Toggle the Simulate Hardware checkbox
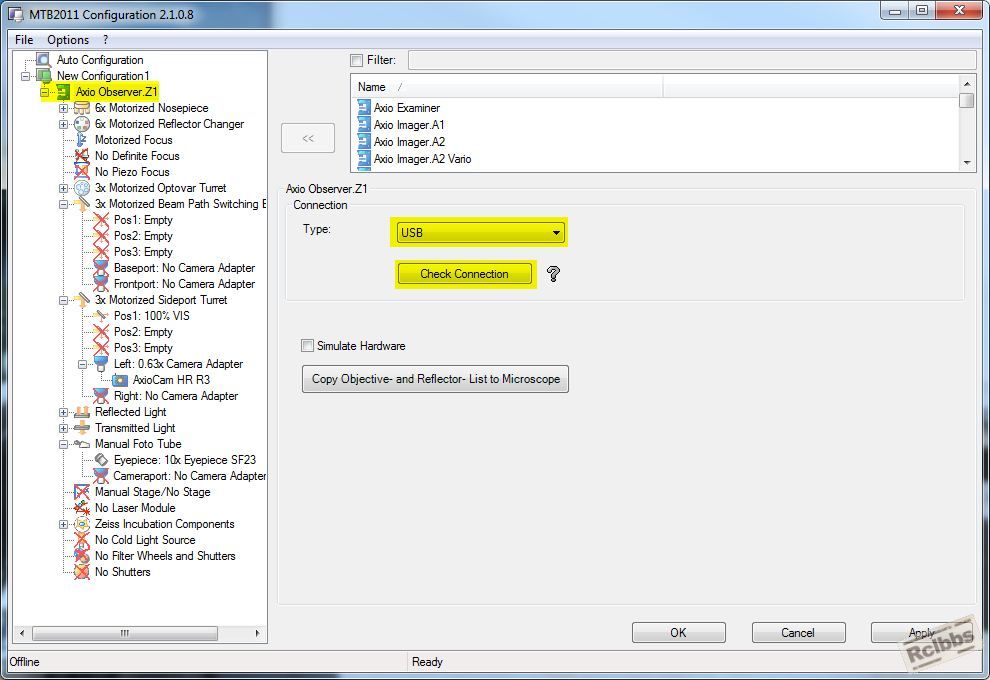This screenshot has height=680, width=990. (307, 345)
